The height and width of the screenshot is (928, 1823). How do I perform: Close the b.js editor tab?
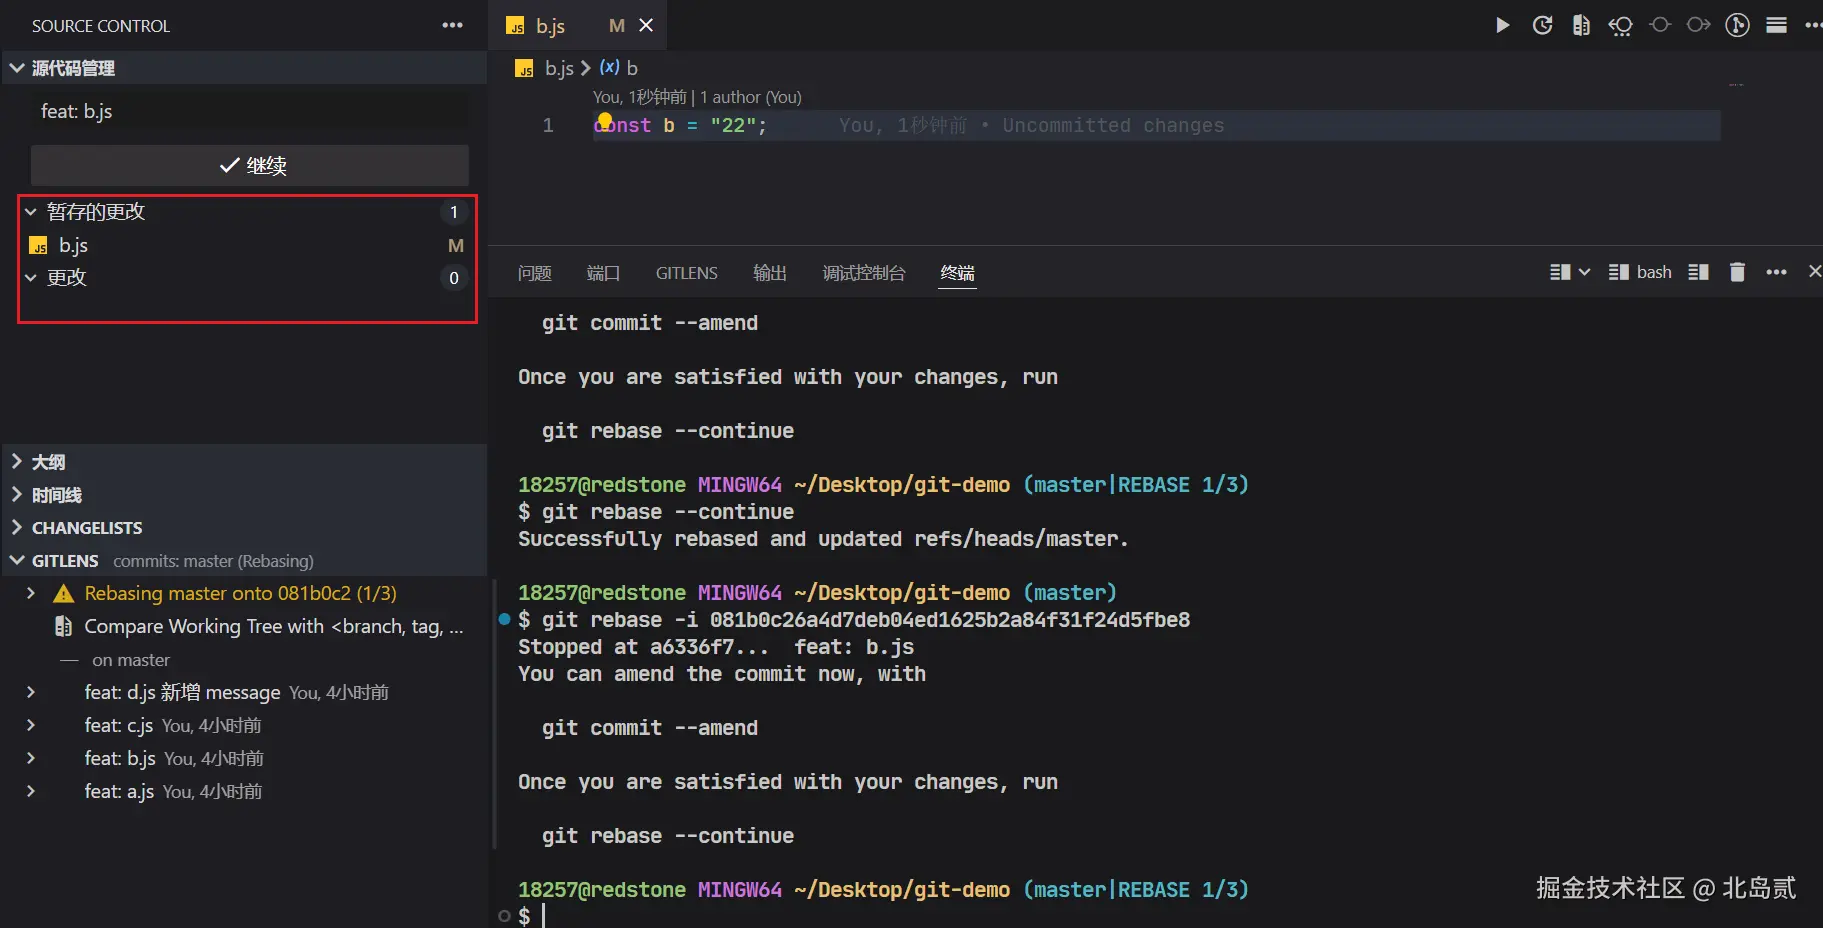click(646, 25)
